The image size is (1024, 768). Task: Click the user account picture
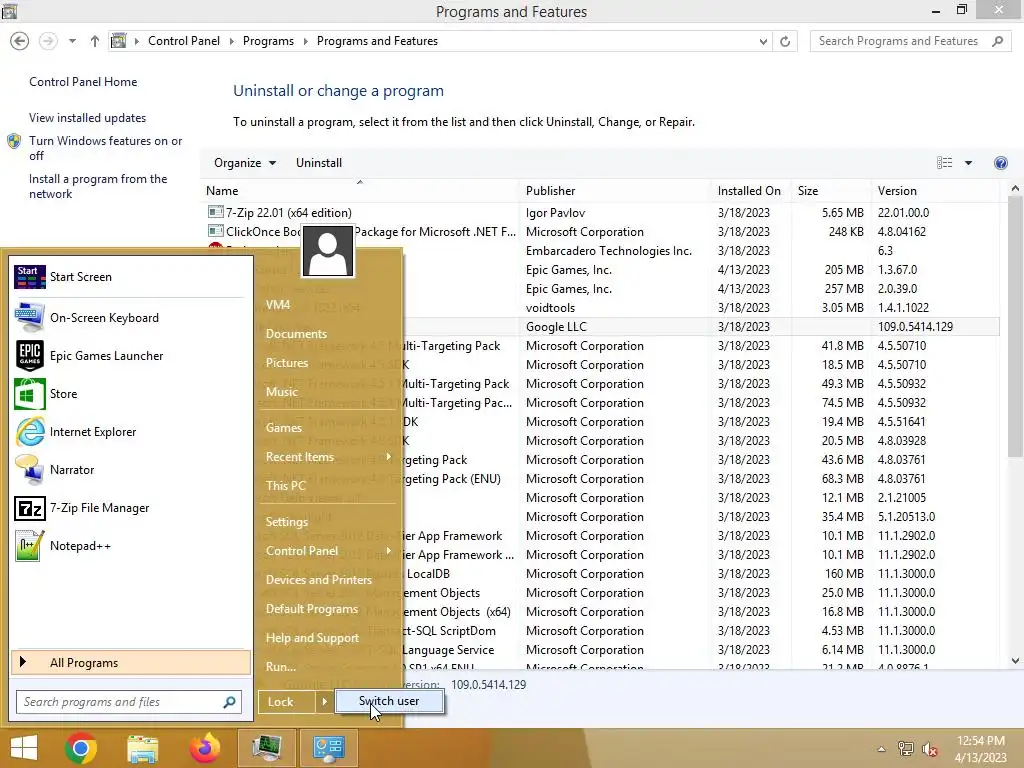[x=328, y=251]
